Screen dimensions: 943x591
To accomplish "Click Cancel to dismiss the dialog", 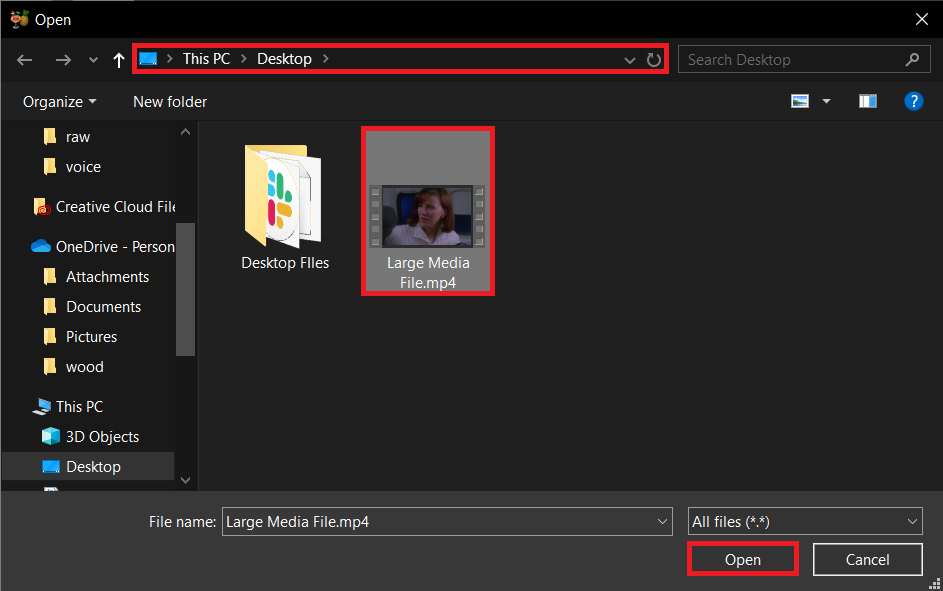I will coord(867,559).
